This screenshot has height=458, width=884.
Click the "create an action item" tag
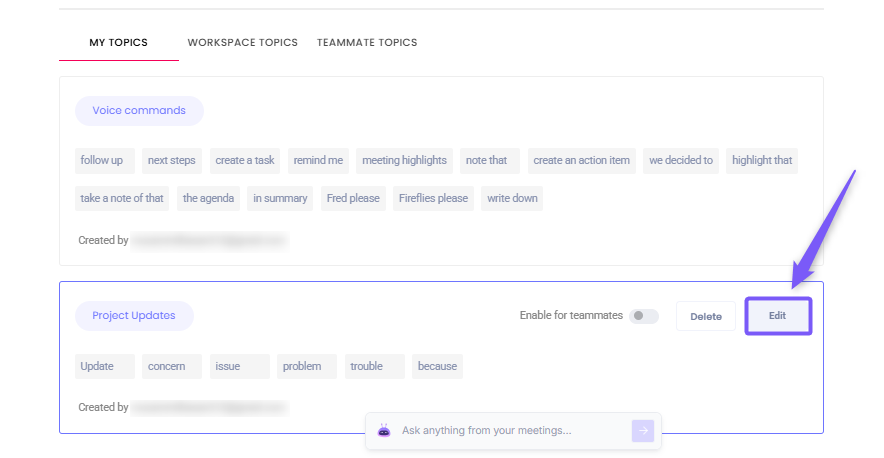pos(581,160)
